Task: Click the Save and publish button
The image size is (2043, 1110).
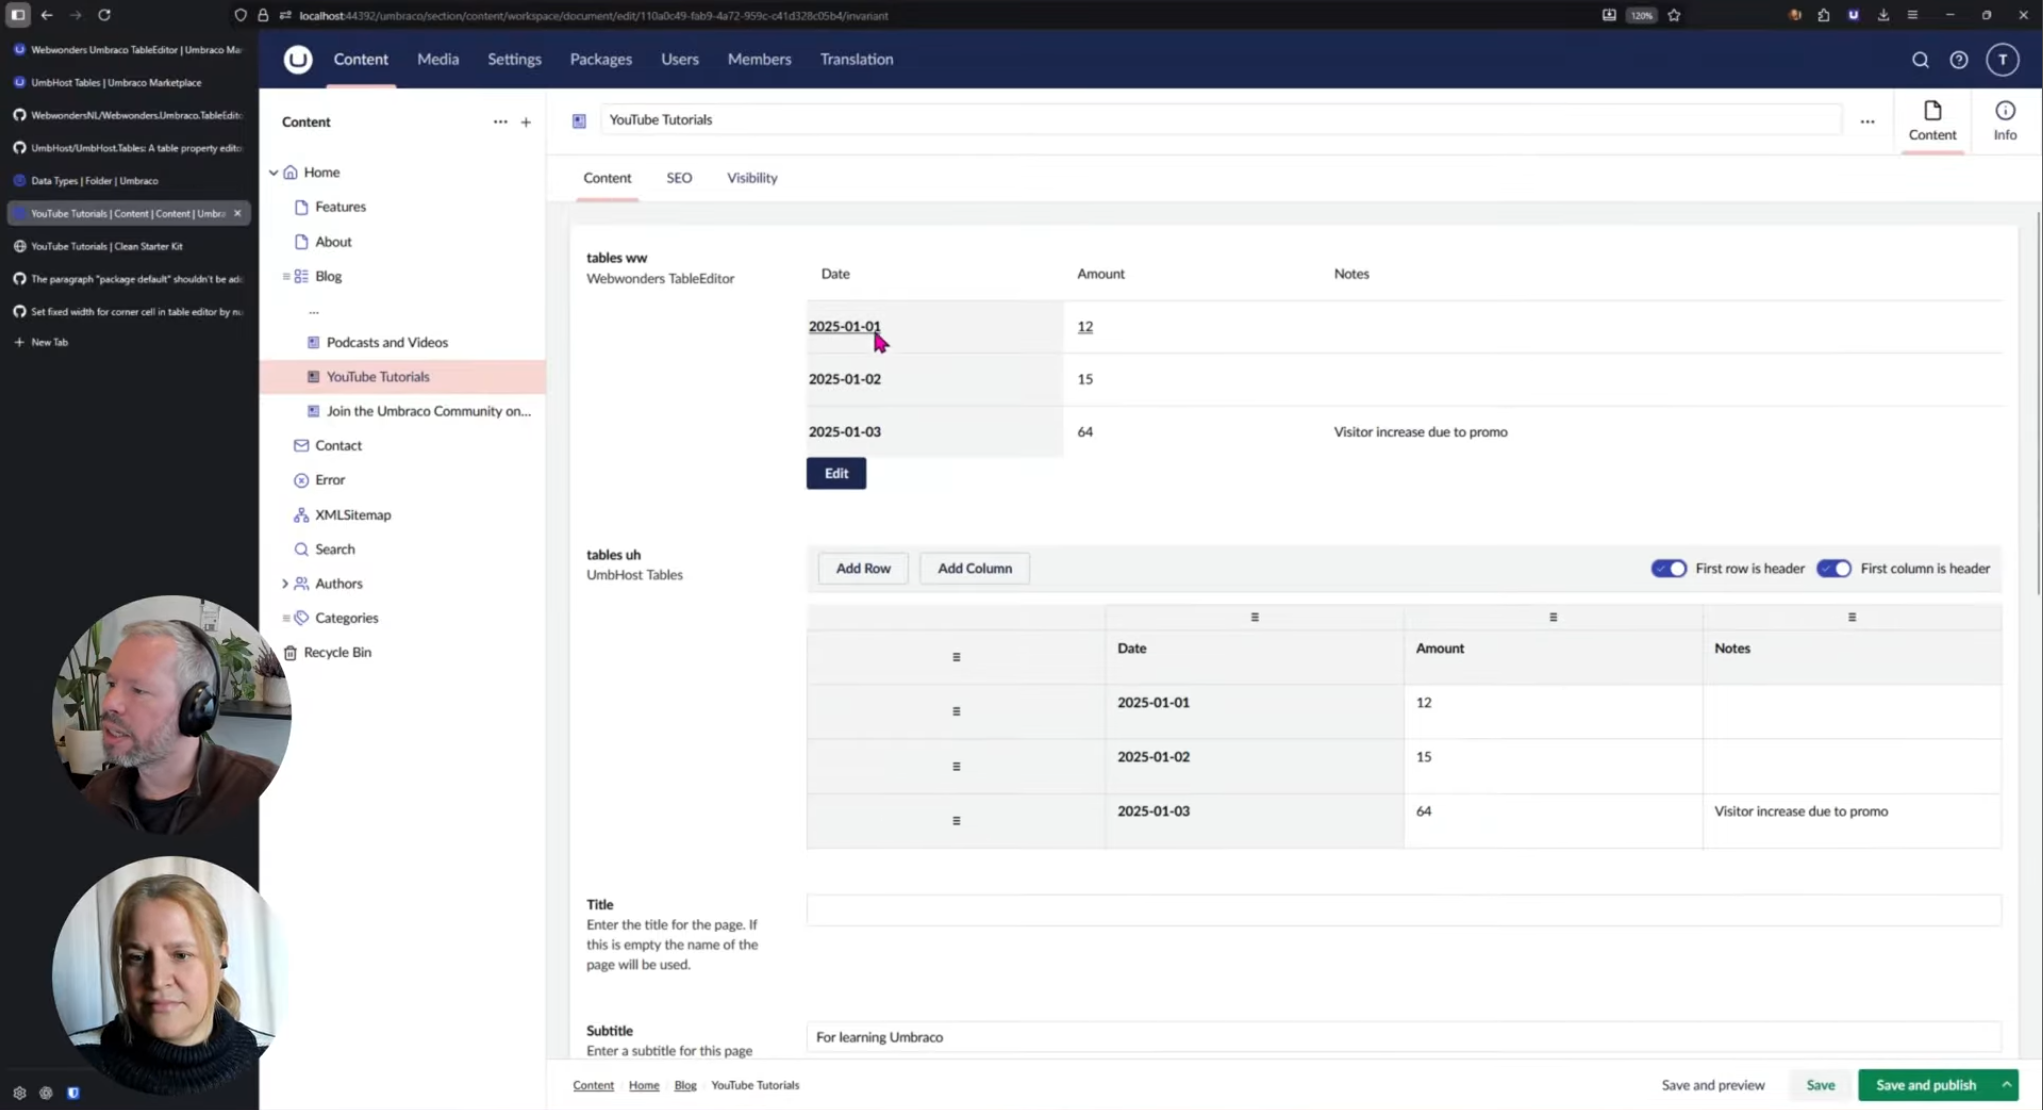Action: (1926, 1085)
